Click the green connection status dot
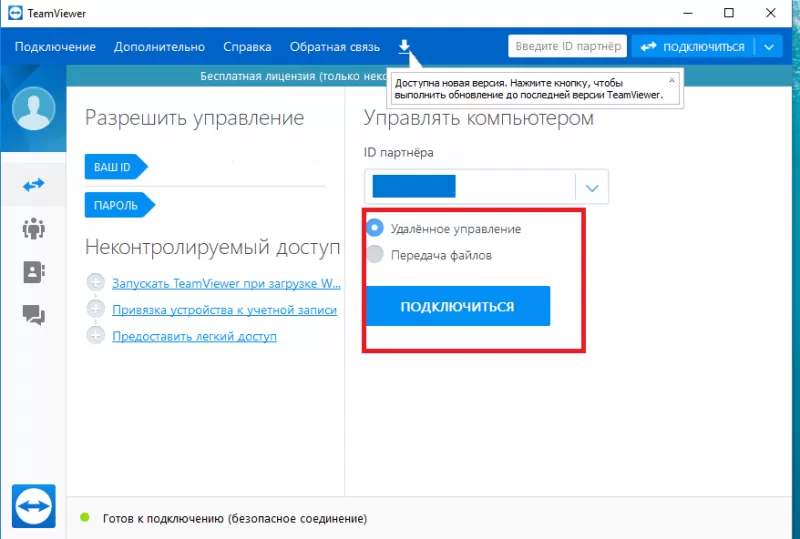 85,518
